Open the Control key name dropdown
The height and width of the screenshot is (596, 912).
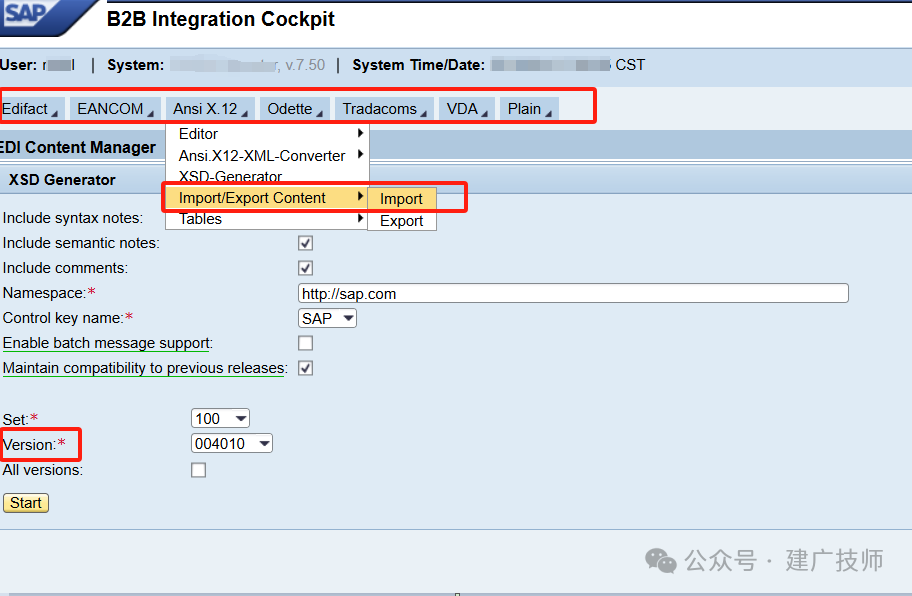click(327, 319)
